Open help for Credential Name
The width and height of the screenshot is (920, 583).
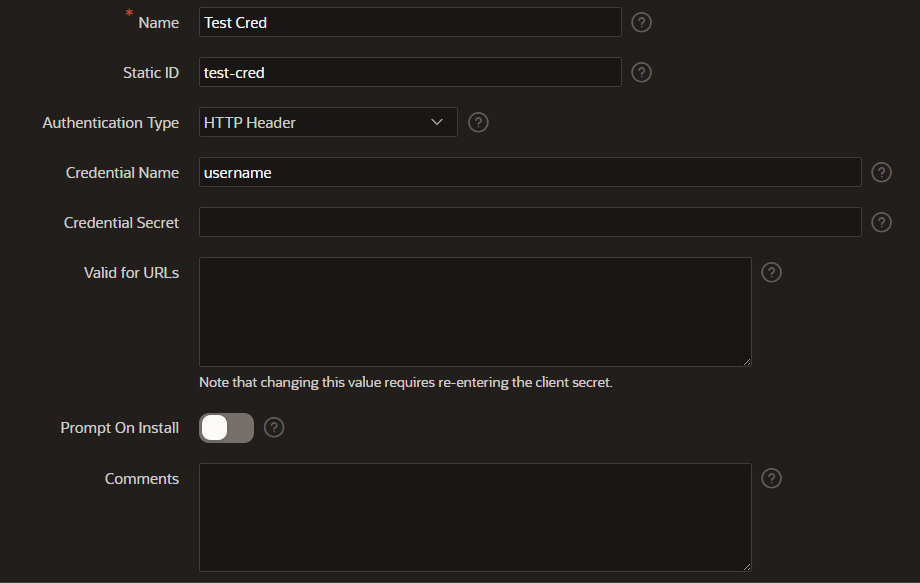[x=881, y=172]
